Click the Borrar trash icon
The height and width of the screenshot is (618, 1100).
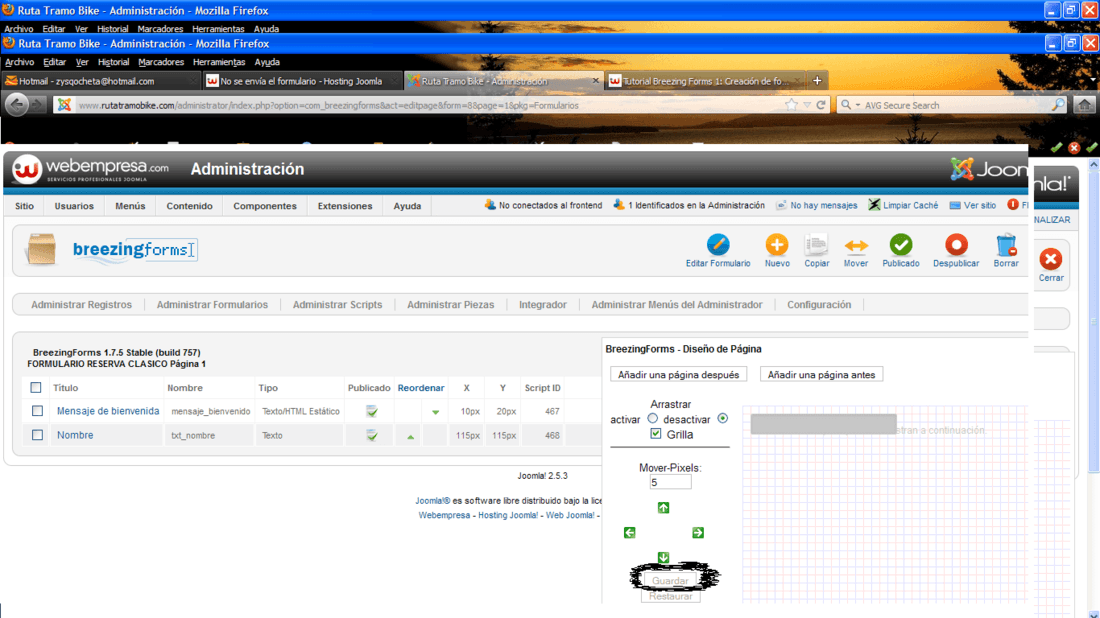1006,245
